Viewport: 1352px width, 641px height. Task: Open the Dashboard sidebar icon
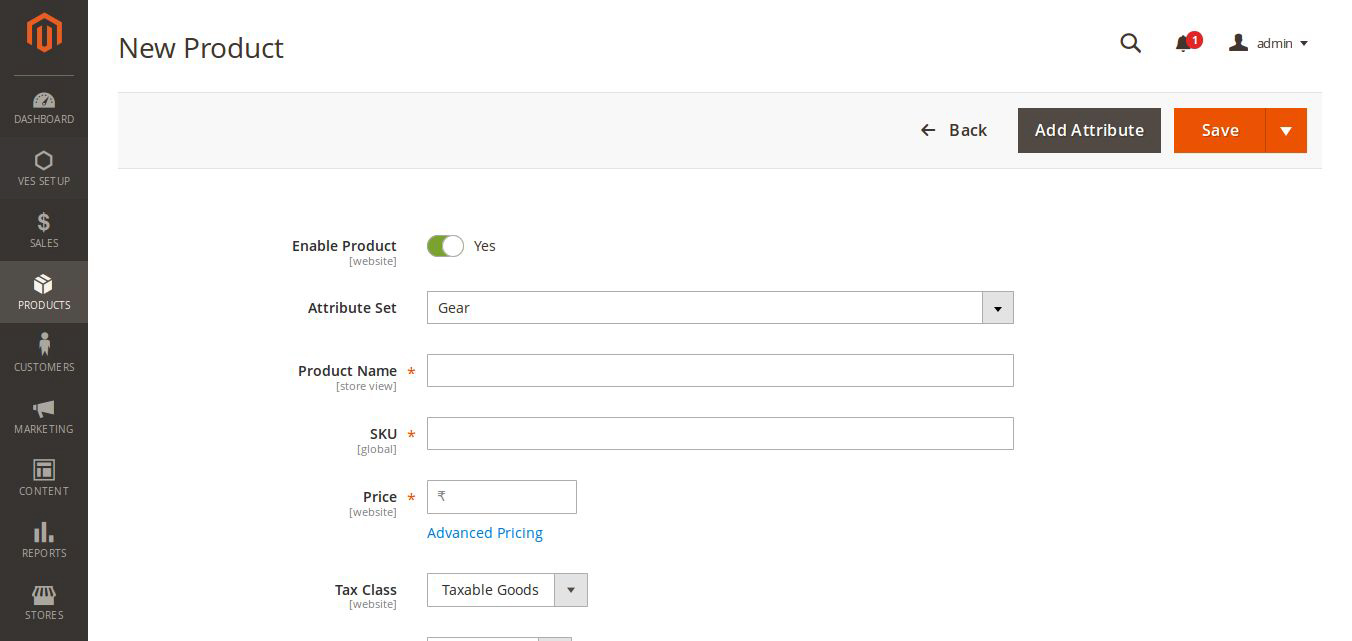[x=44, y=101]
